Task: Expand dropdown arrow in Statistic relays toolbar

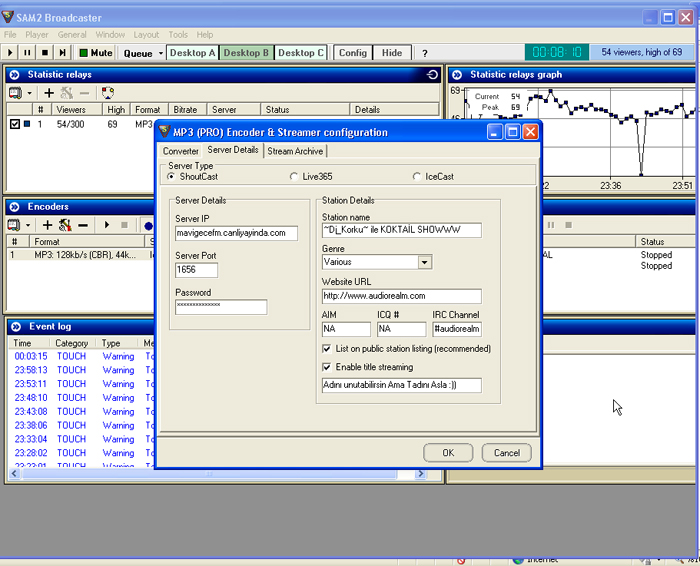Action: pyautogui.click(x=29, y=93)
